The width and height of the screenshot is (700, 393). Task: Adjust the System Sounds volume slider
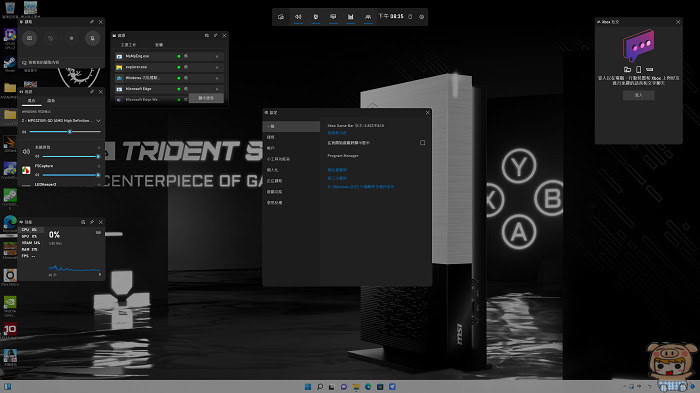coord(71,156)
